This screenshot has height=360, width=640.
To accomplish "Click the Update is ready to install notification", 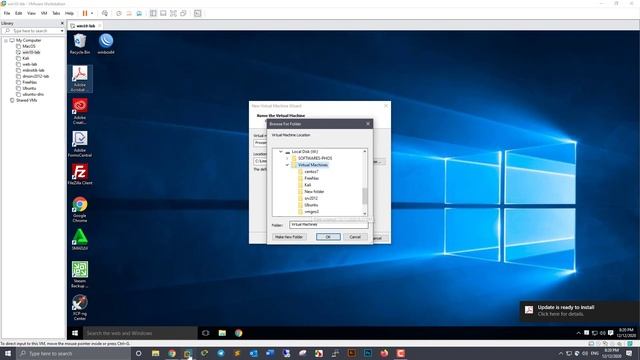I will 579,311.
